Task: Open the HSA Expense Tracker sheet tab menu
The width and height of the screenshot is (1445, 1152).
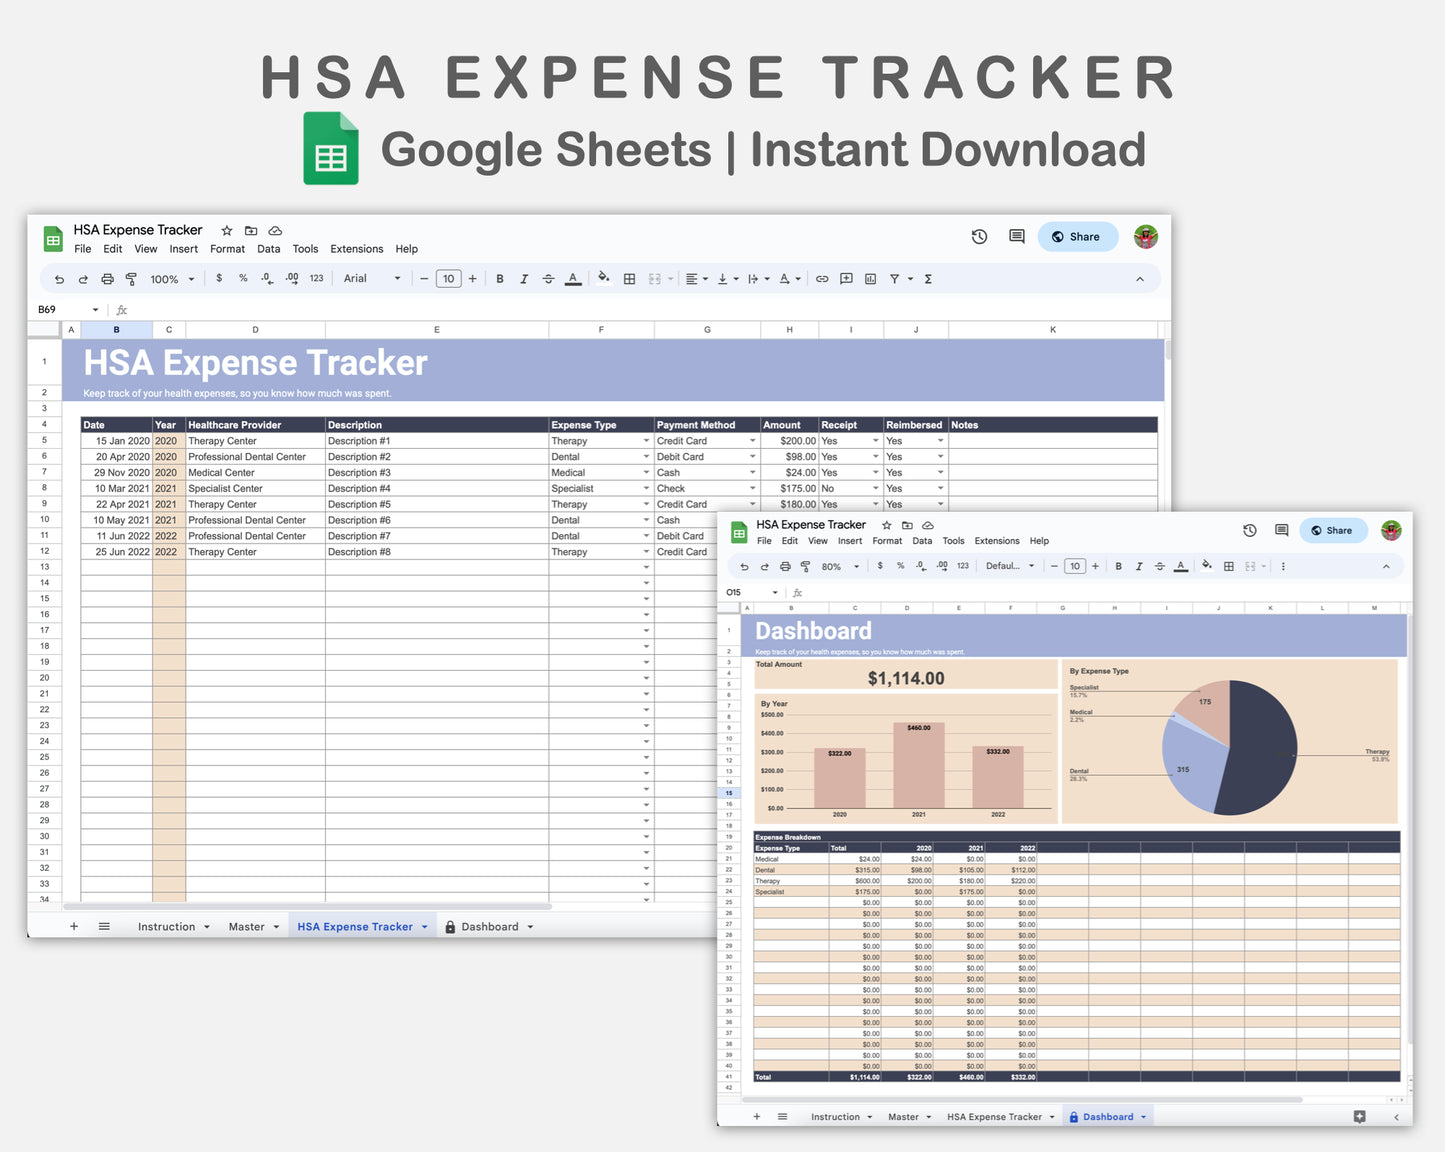Action: pos(425,926)
